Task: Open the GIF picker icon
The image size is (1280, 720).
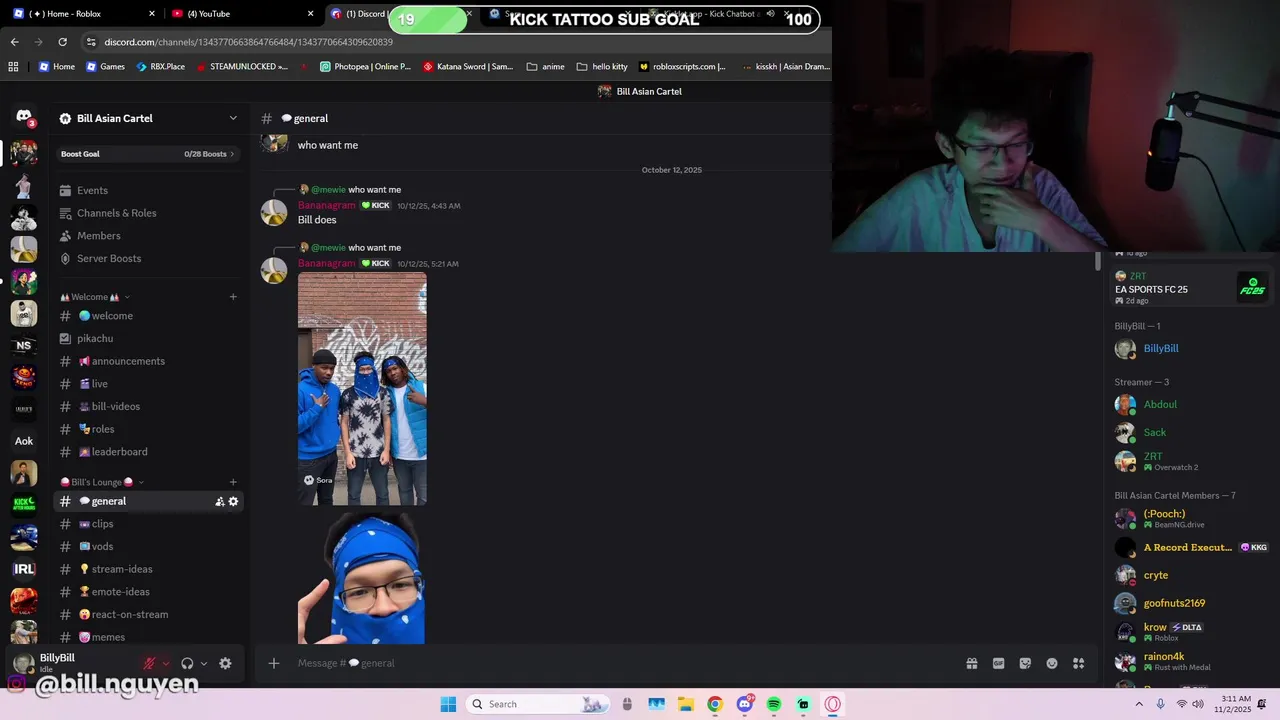Action: [998, 663]
